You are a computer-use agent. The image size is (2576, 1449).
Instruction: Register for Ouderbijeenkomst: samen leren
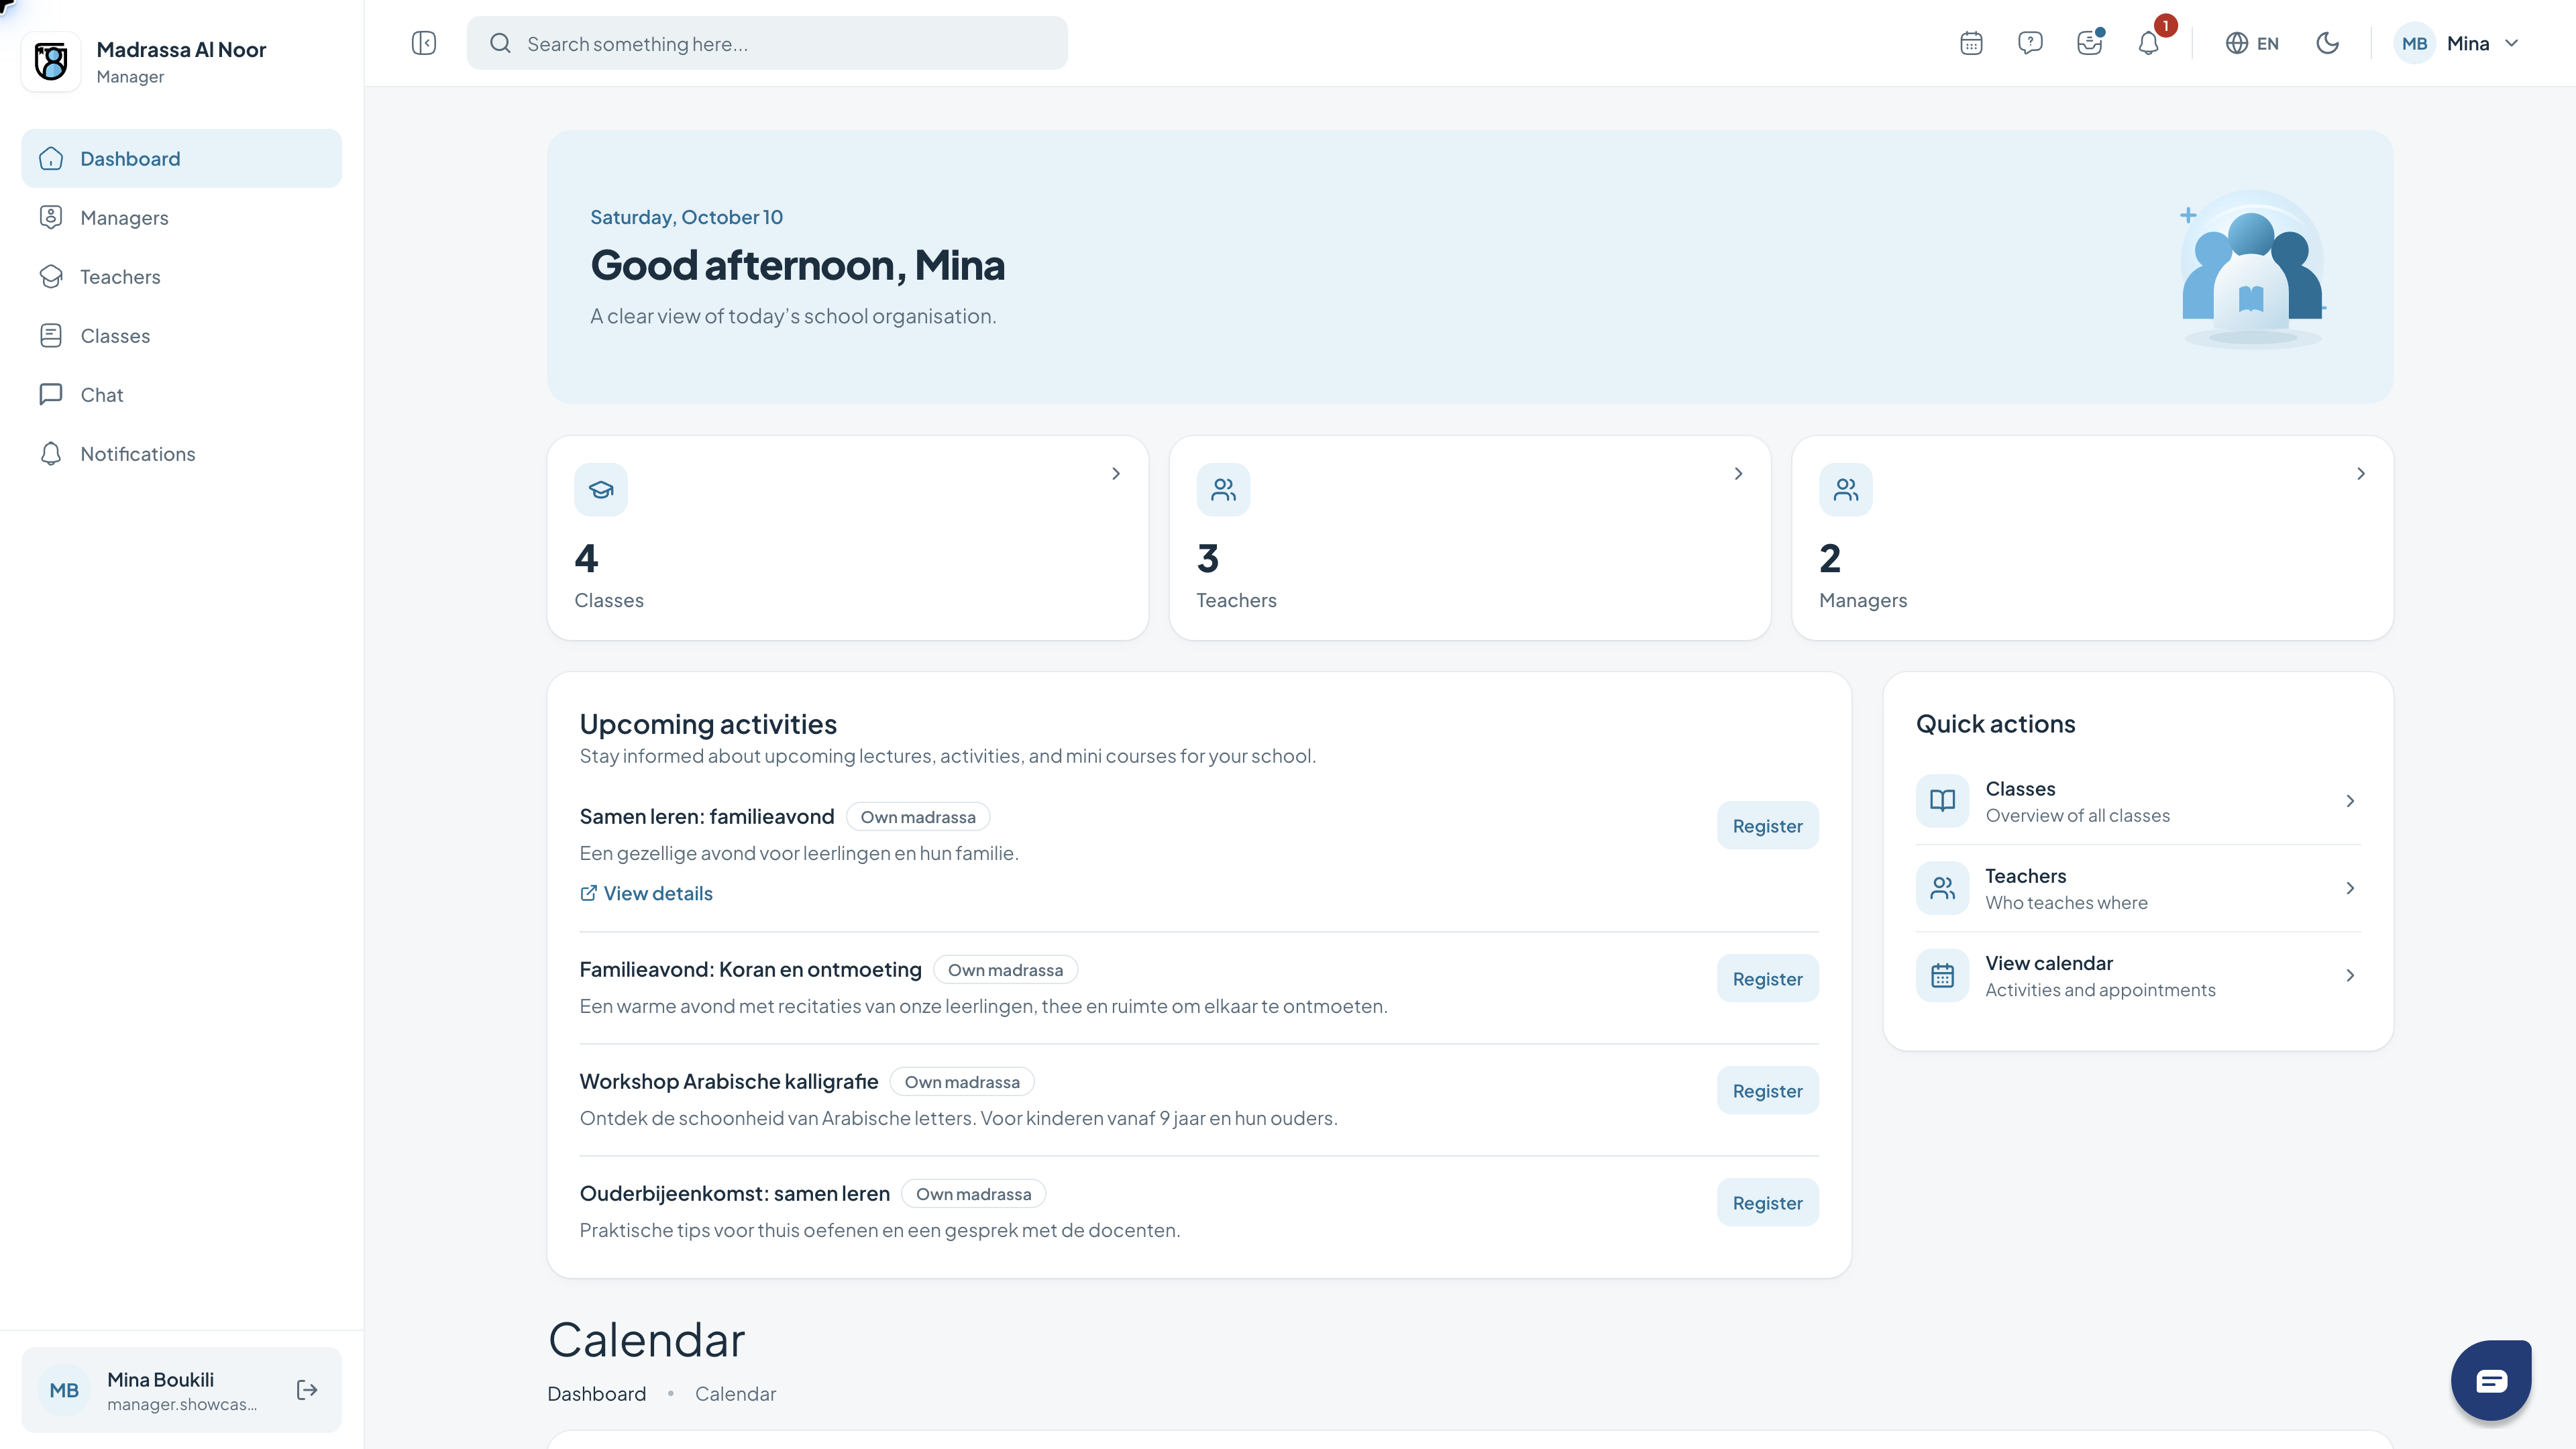pyautogui.click(x=1767, y=1203)
